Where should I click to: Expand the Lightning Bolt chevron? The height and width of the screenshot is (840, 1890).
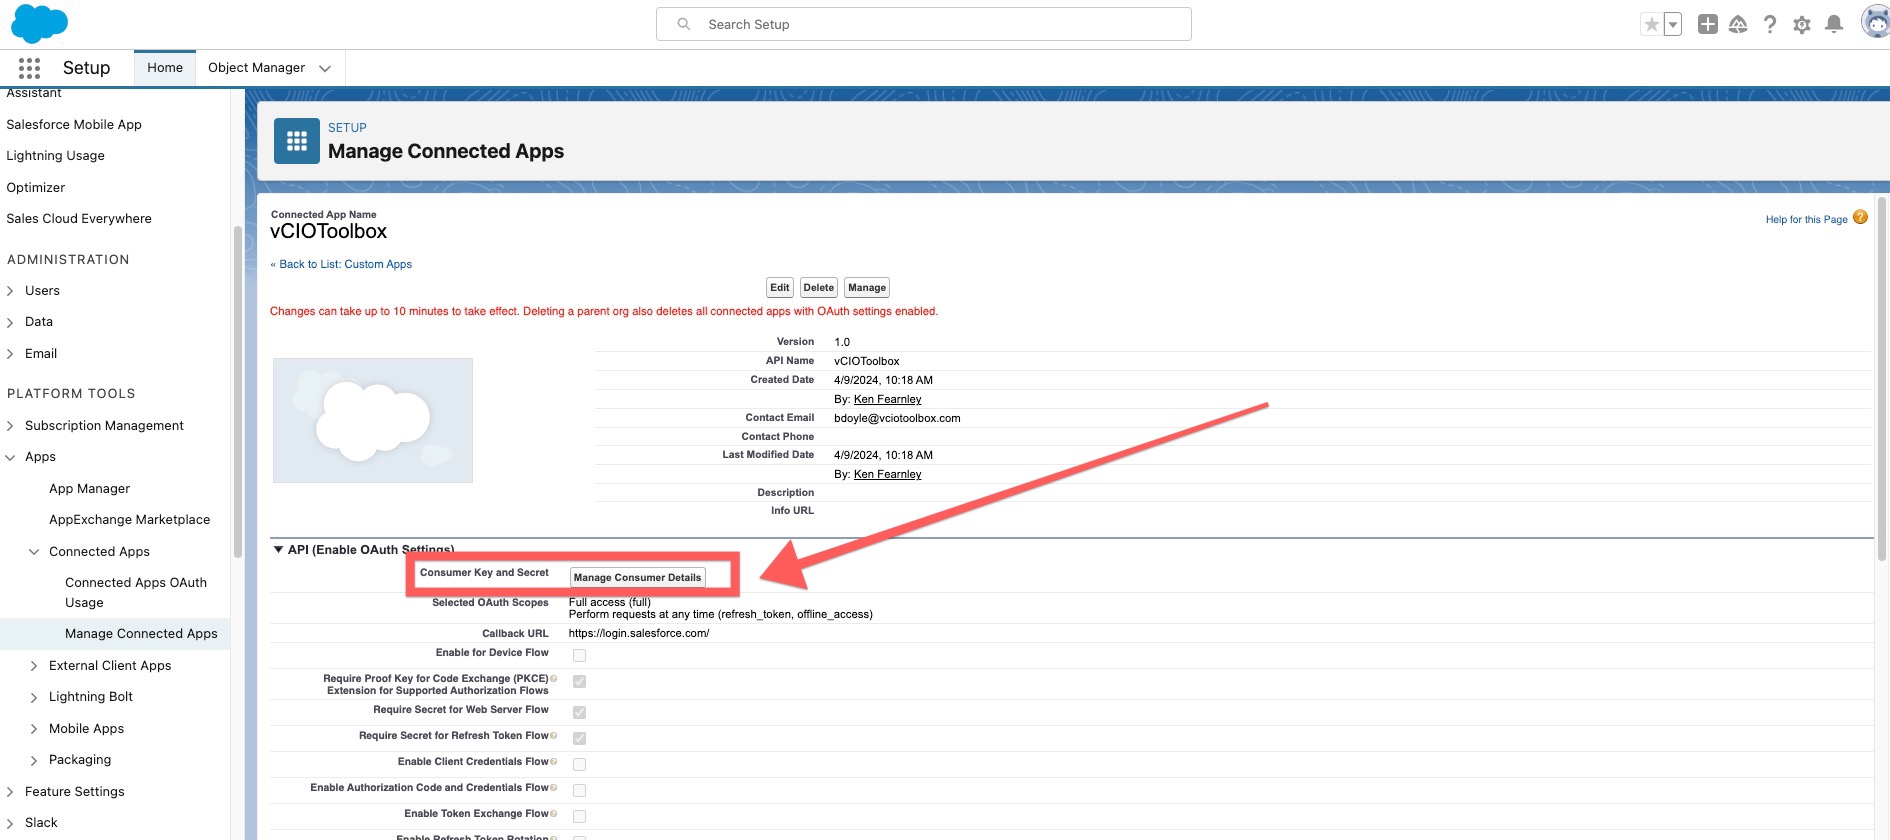(34, 697)
